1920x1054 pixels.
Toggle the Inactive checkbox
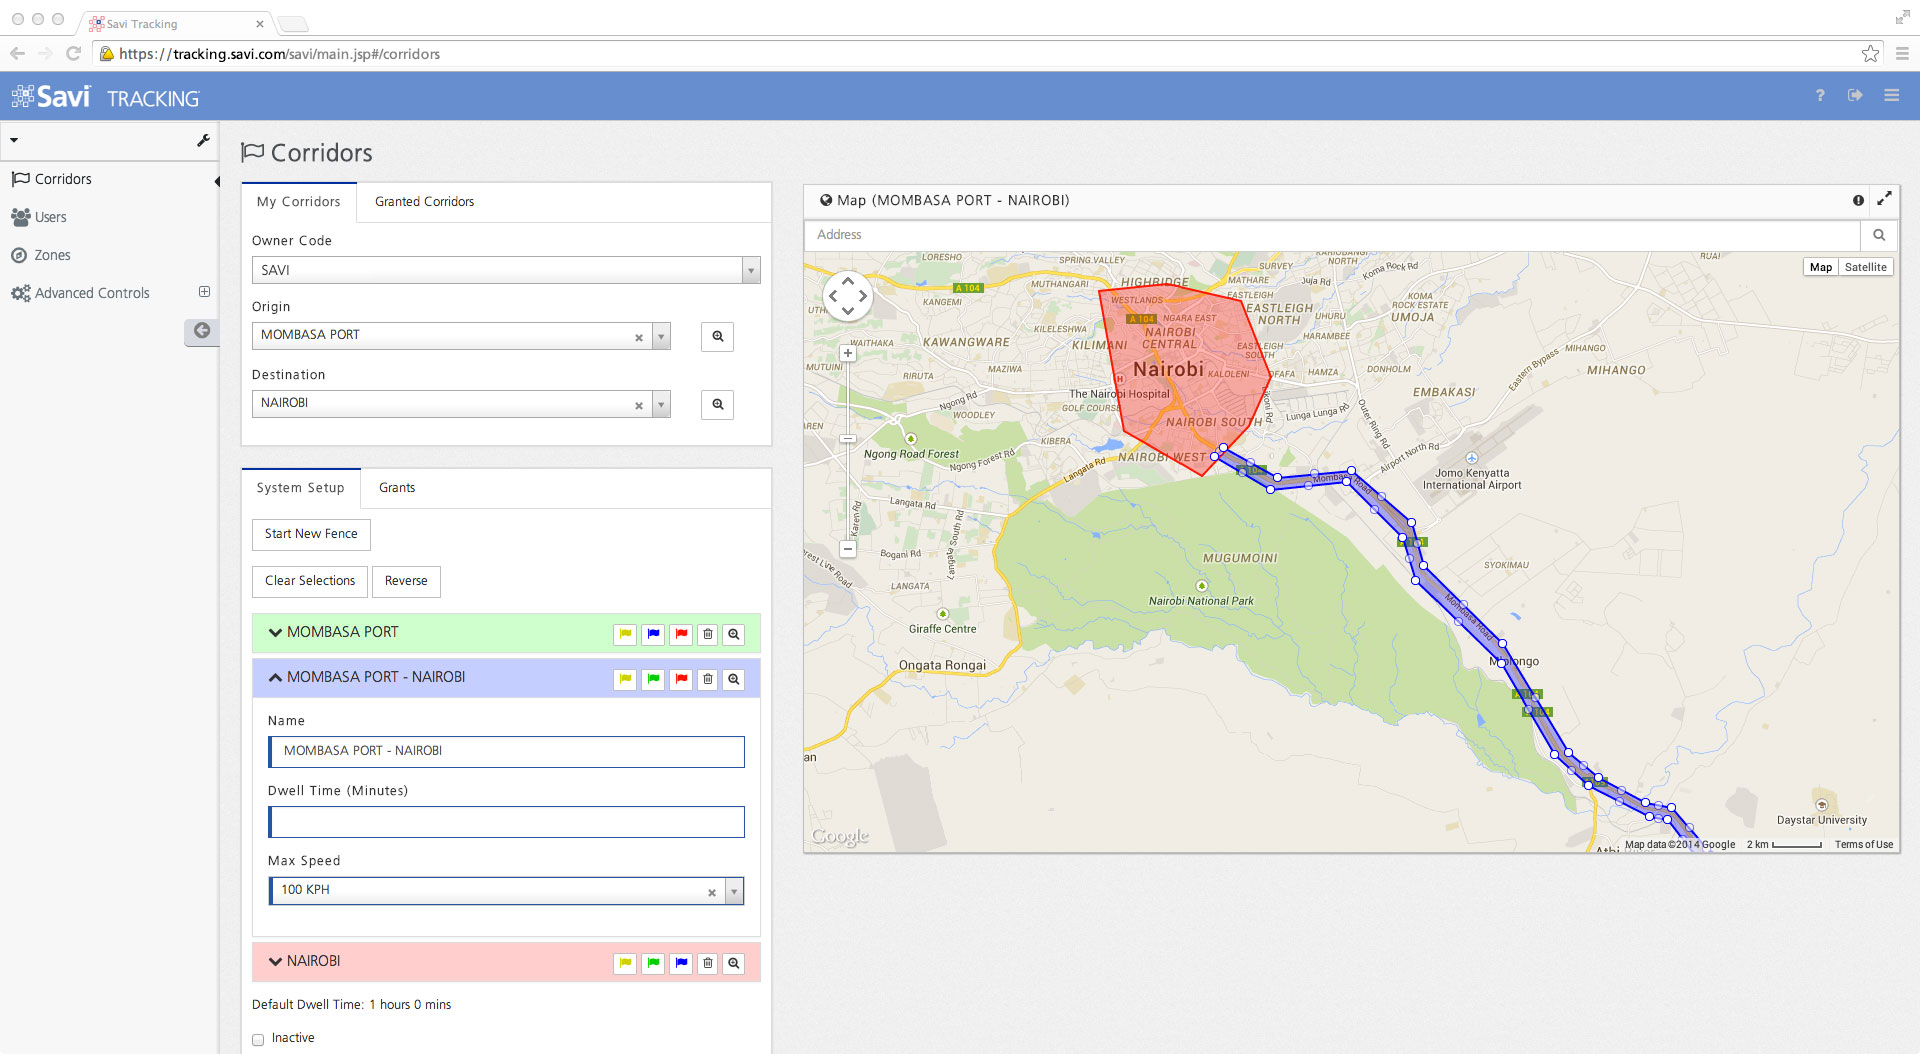(258, 1040)
